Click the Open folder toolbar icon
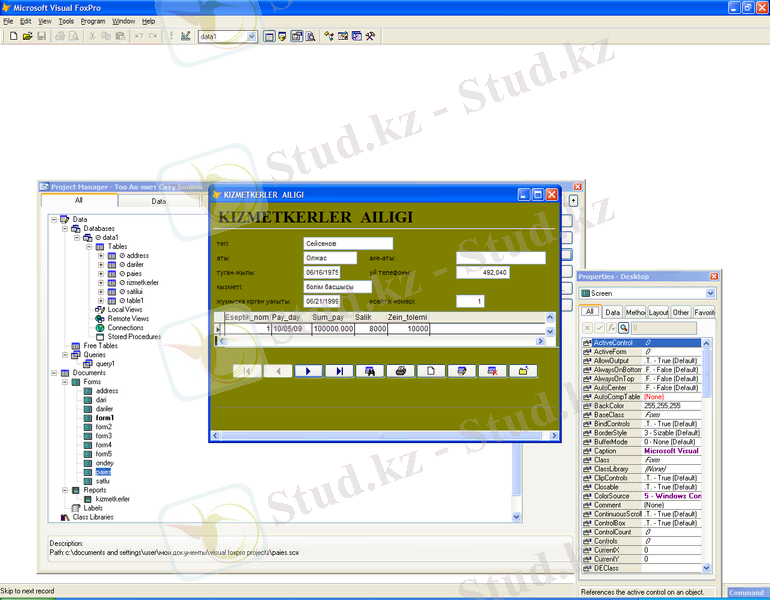770x600 pixels. (27, 36)
